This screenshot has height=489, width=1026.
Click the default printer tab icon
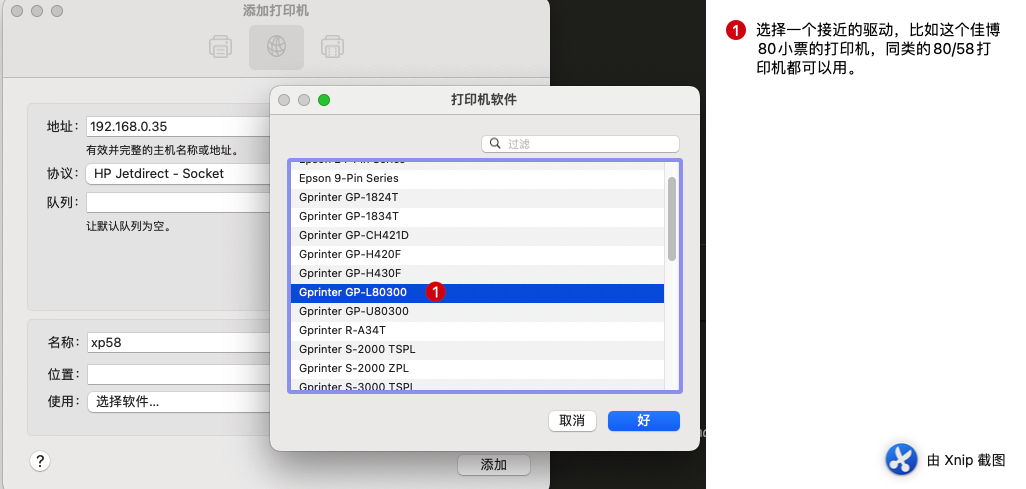click(x=220, y=46)
